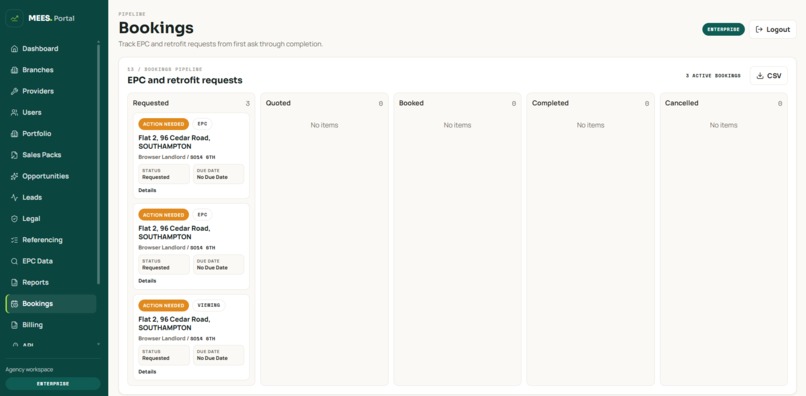Click the VIEWING card's address title

(174, 323)
